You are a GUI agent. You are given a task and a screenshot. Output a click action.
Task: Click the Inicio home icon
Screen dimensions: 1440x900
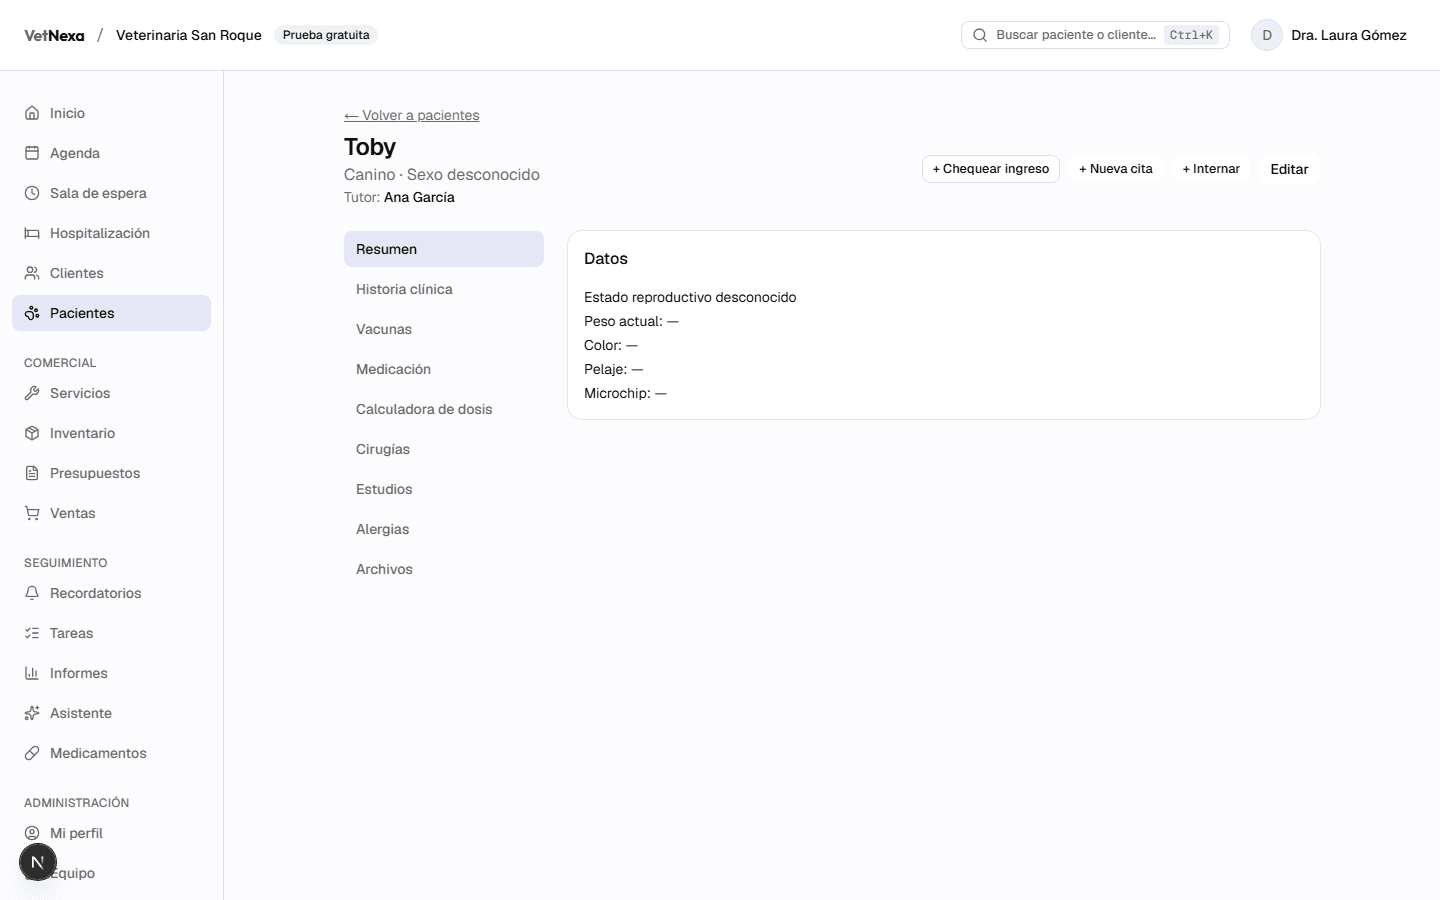(32, 113)
